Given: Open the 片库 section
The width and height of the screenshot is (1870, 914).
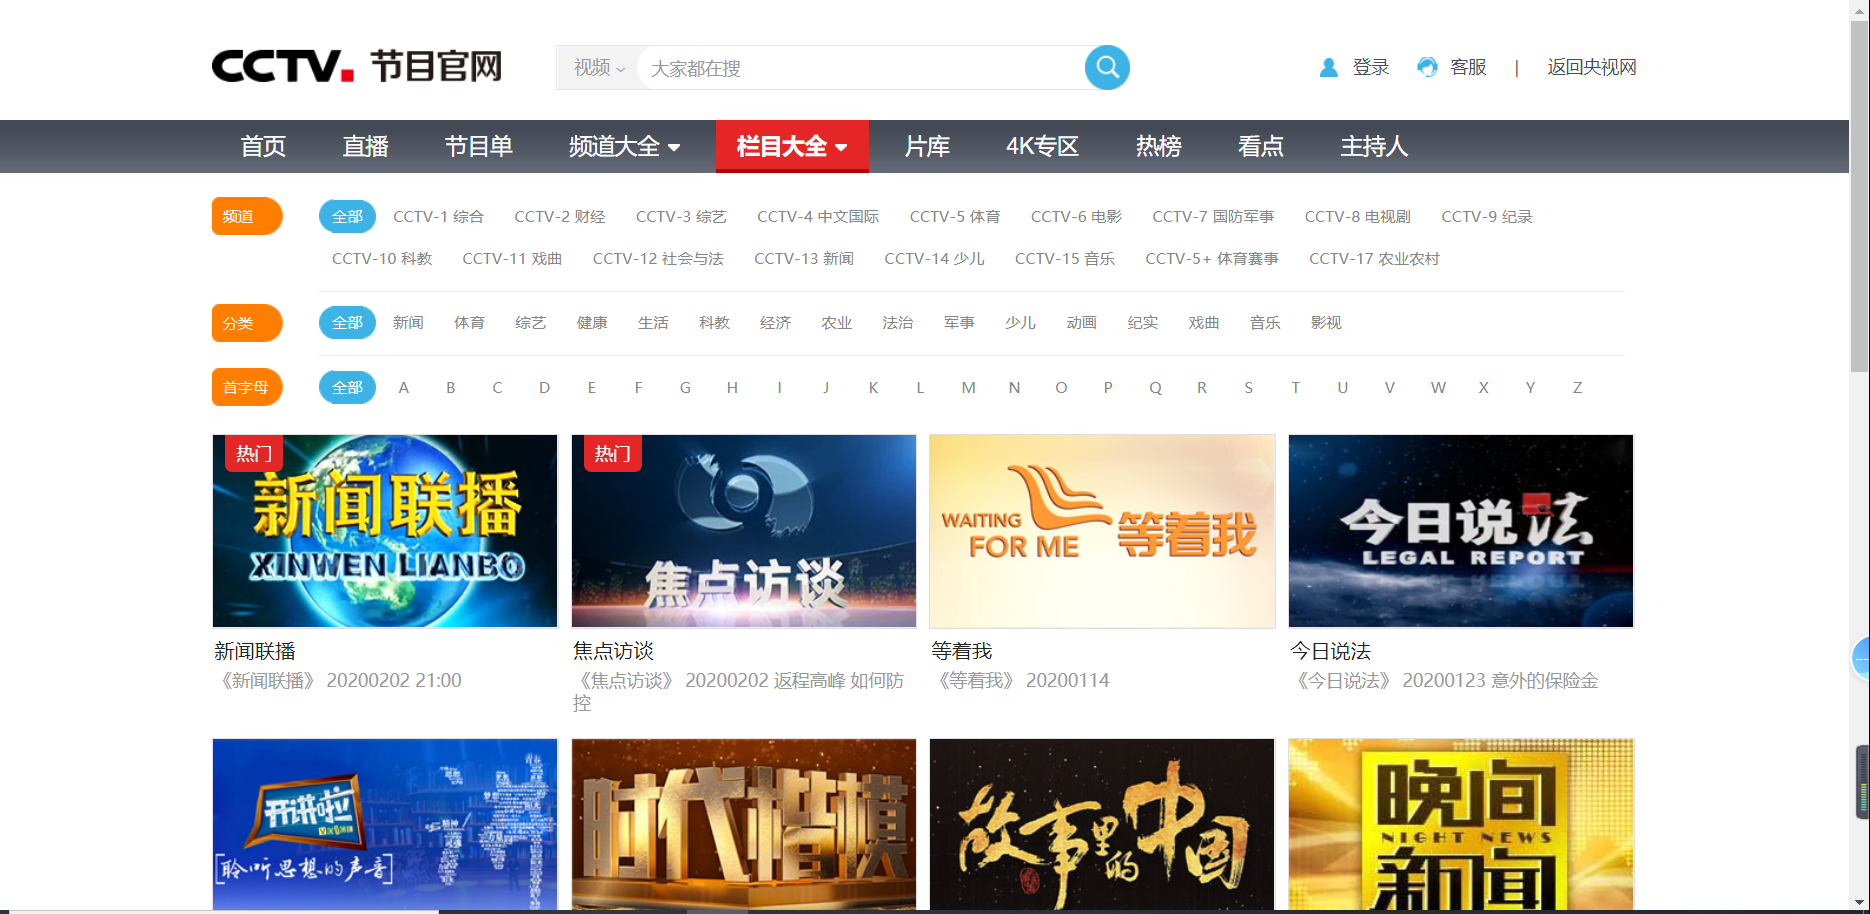Looking at the screenshot, I should [x=926, y=146].
